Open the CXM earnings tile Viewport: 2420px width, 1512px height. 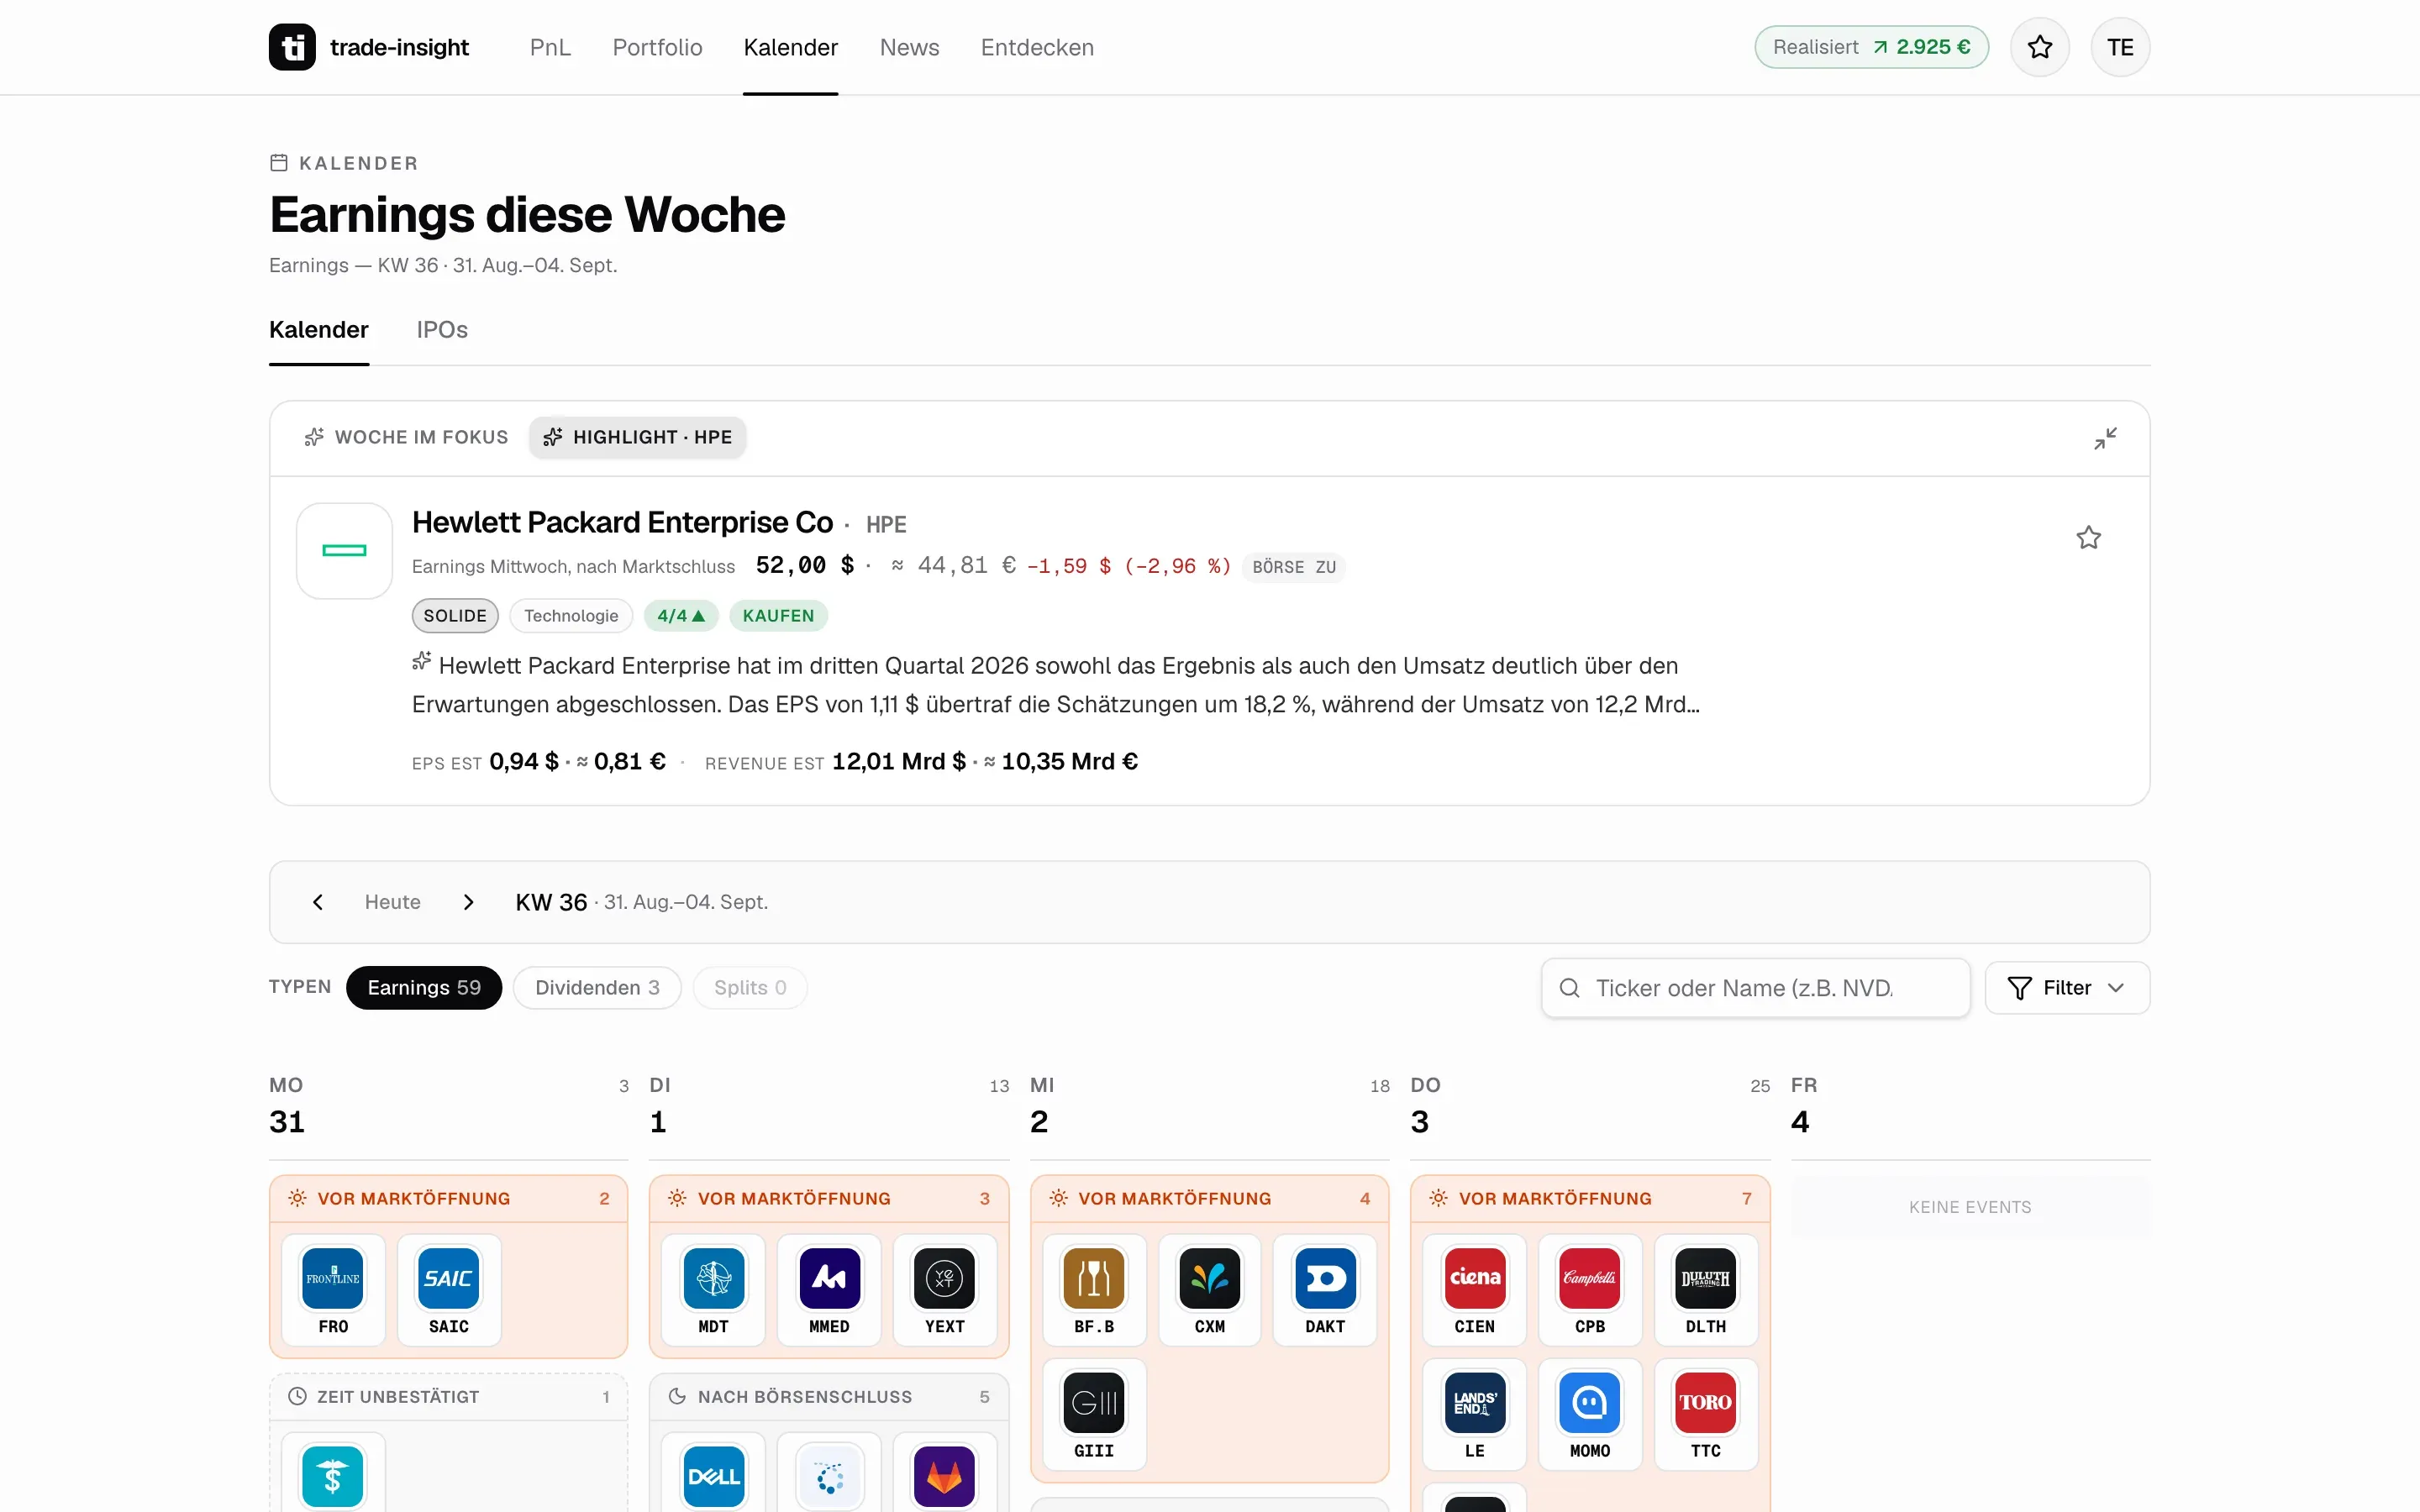[x=1210, y=1290]
